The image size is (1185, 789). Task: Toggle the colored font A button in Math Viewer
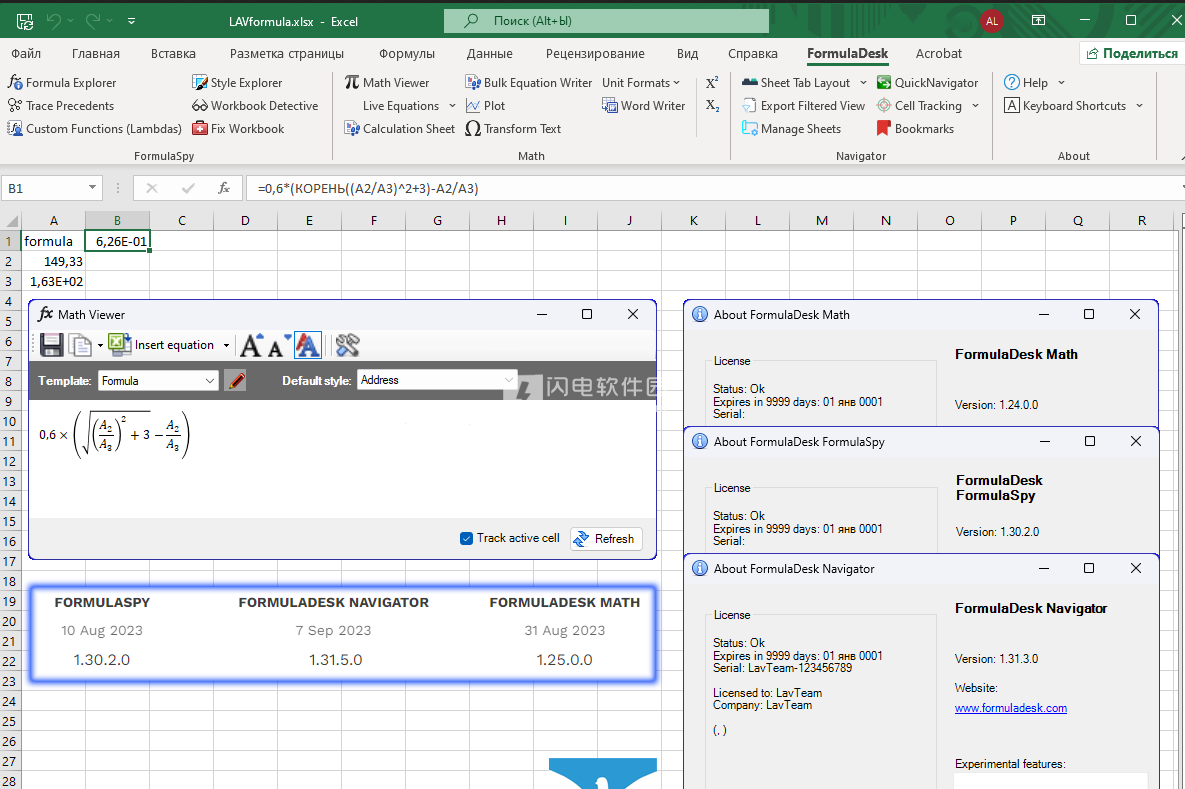point(308,345)
